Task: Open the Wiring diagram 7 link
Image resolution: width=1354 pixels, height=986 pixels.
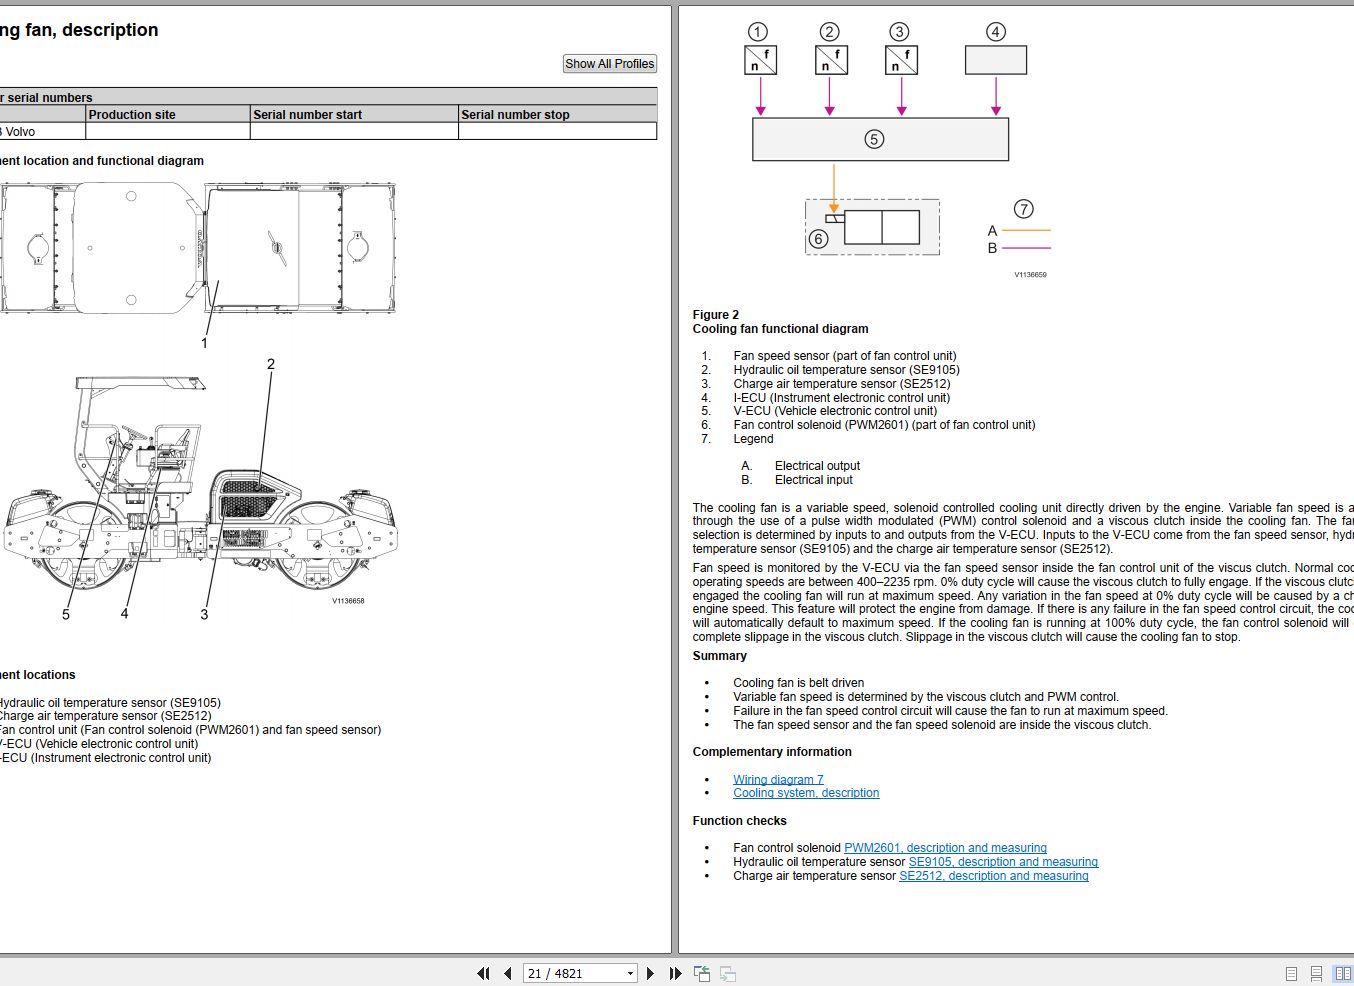Action: [778, 780]
